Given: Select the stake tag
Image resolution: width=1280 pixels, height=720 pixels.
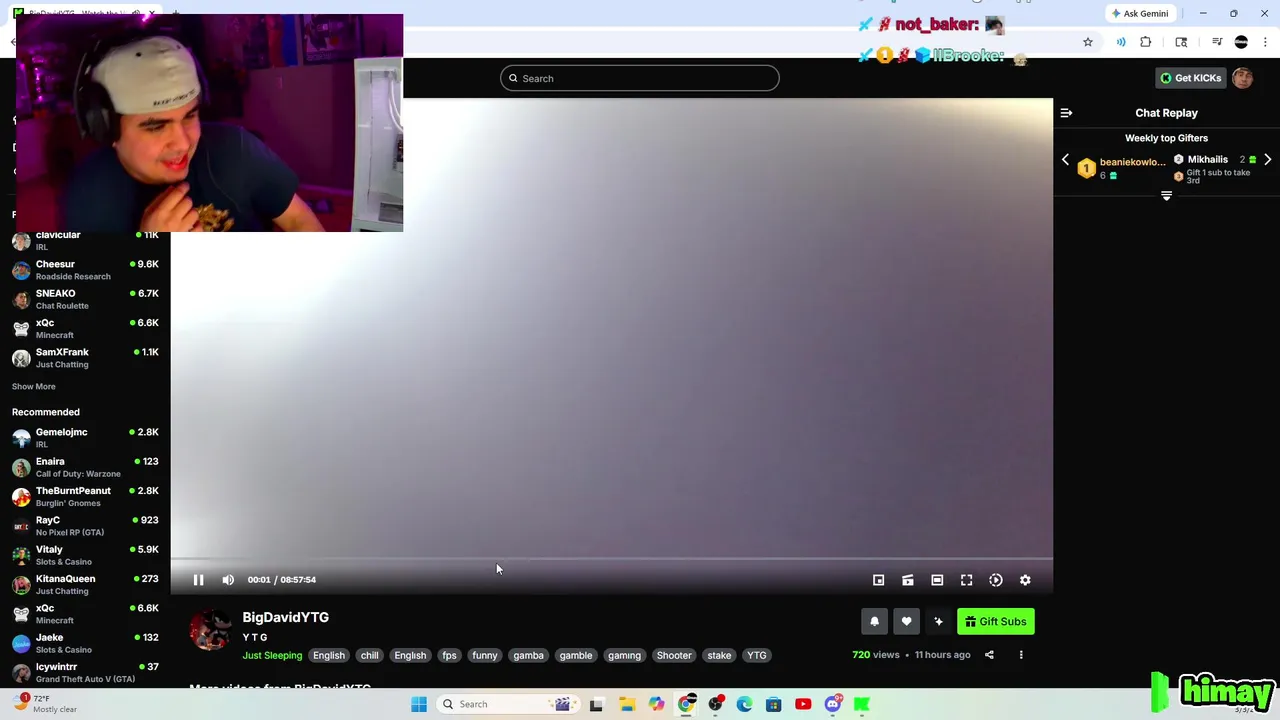Looking at the screenshot, I should [719, 655].
